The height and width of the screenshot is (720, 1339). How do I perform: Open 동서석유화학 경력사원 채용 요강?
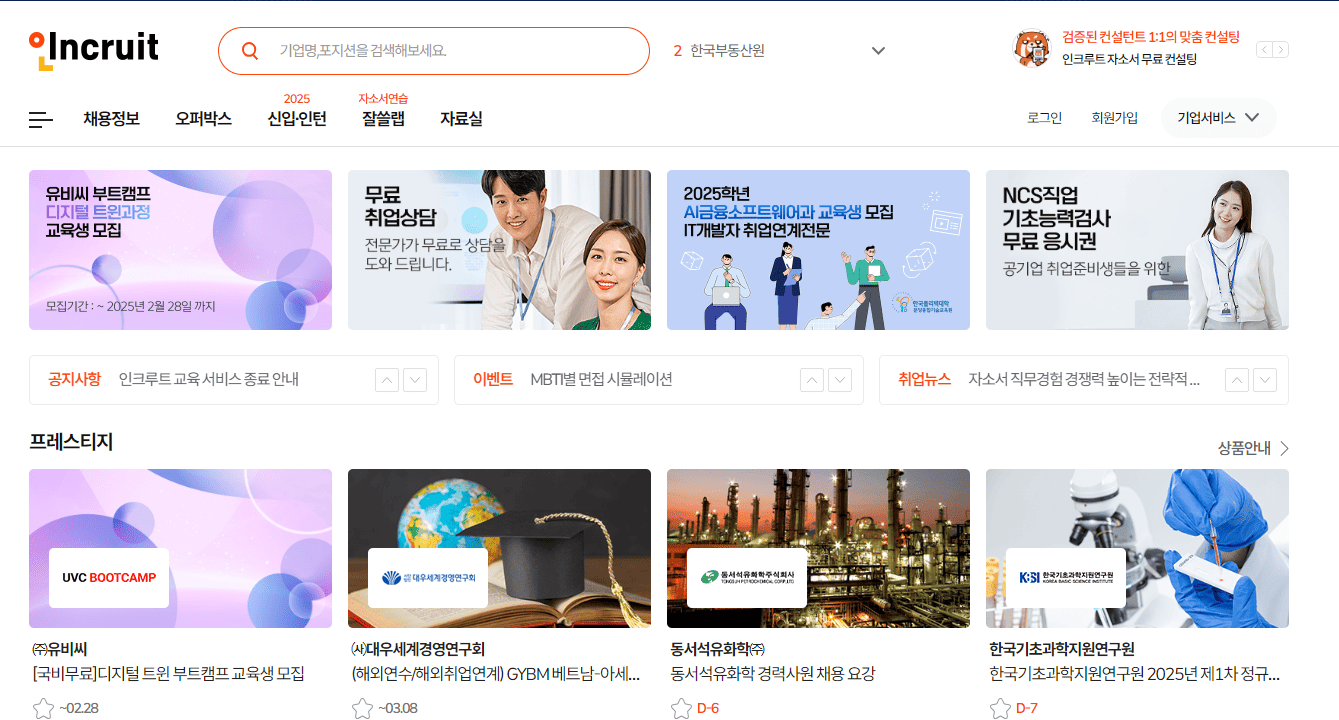tap(773, 674)
